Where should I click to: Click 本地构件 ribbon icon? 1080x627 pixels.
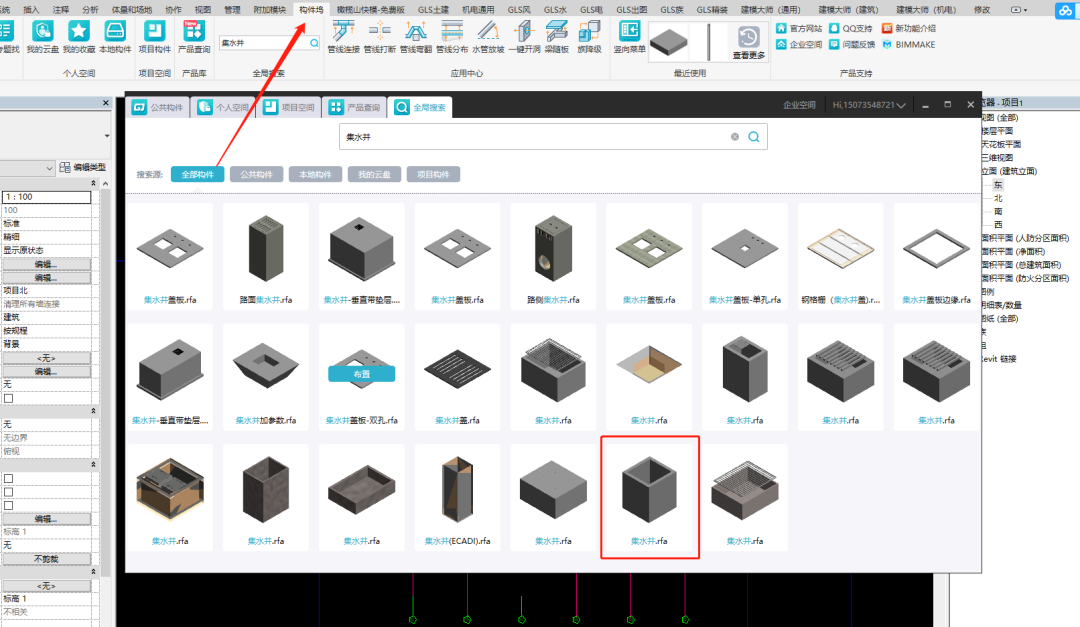coord(114,37)
